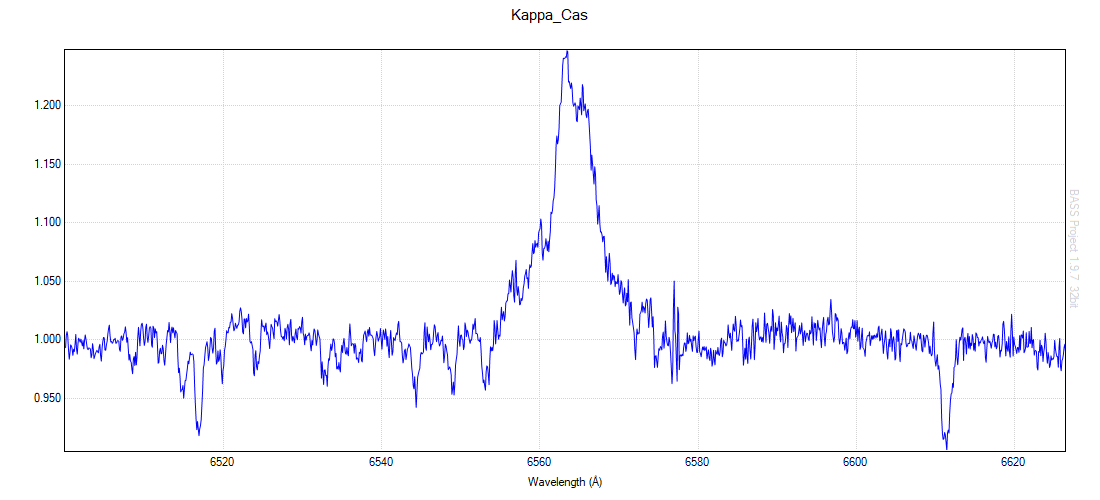This screenshot has width=1100, height=500.
Task: Click the 1.000 y-axis tick label
Action: click(x=47, y=340)
